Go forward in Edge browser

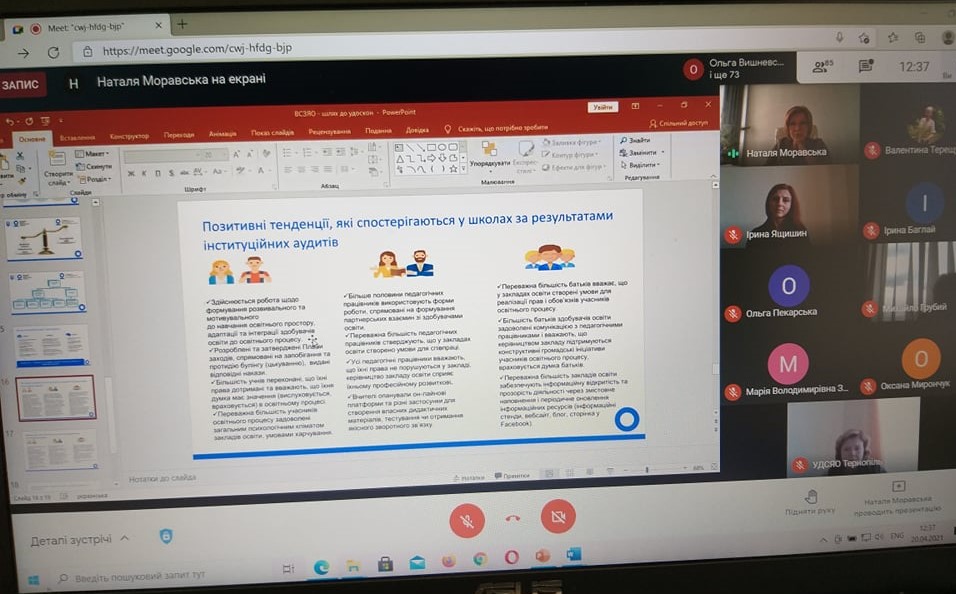(23, 53)
